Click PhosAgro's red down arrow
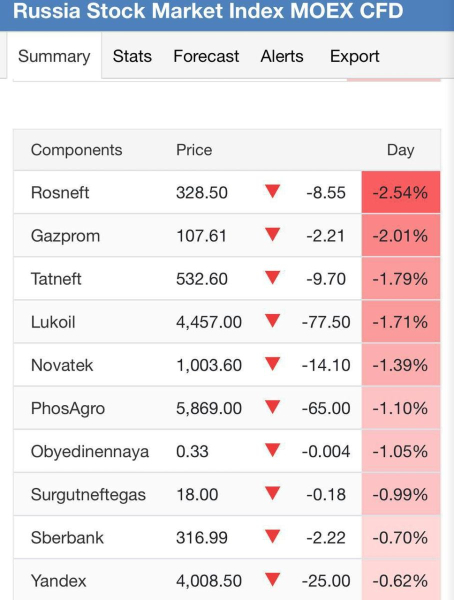454x600 pixels. [x=272, y=407]
